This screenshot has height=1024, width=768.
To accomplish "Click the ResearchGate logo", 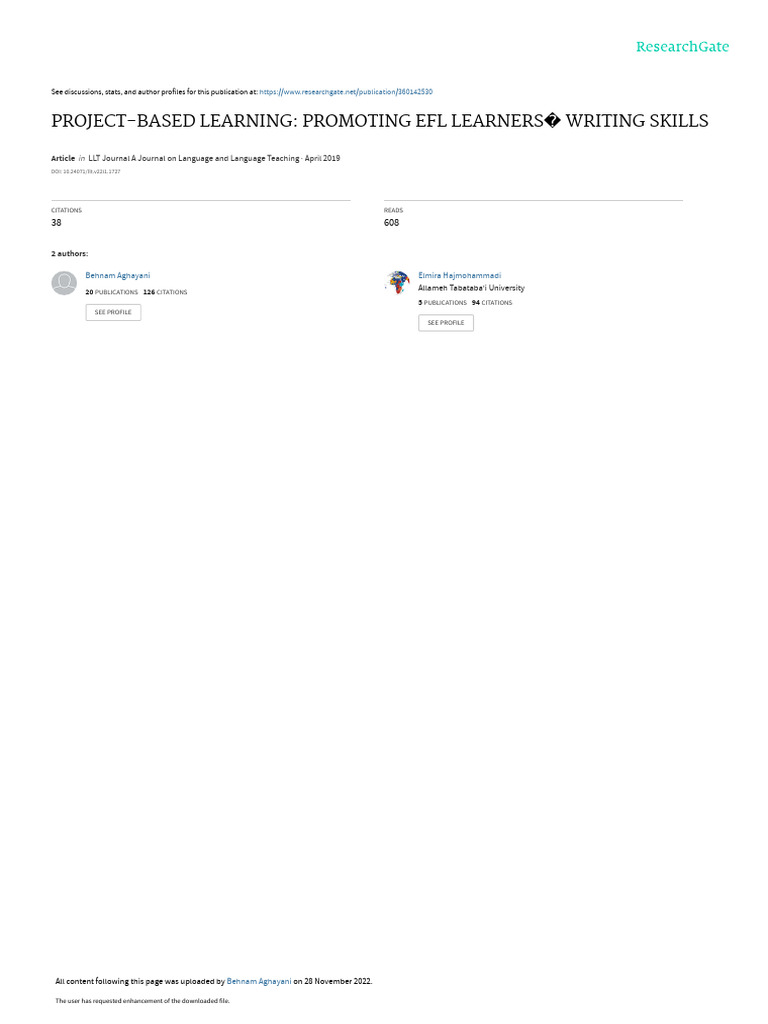I will 682,46.
